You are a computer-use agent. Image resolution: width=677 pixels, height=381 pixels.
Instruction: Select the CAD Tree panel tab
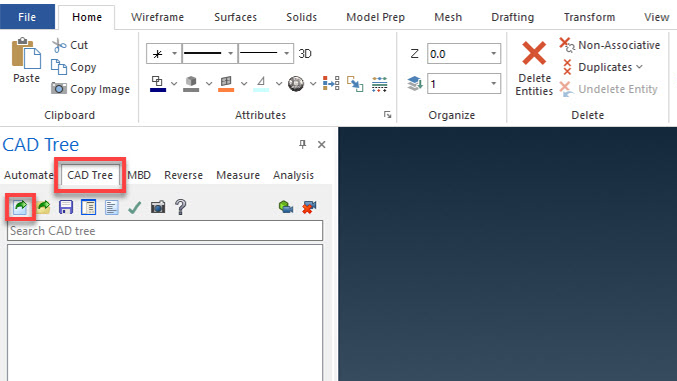coord(90,175)
